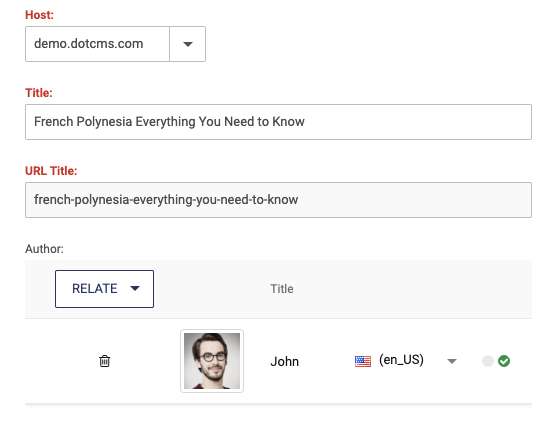Image resolution: width=548 pixels, height=428 pixels.
Task: Click John's author name
Action: coord(284,361)
